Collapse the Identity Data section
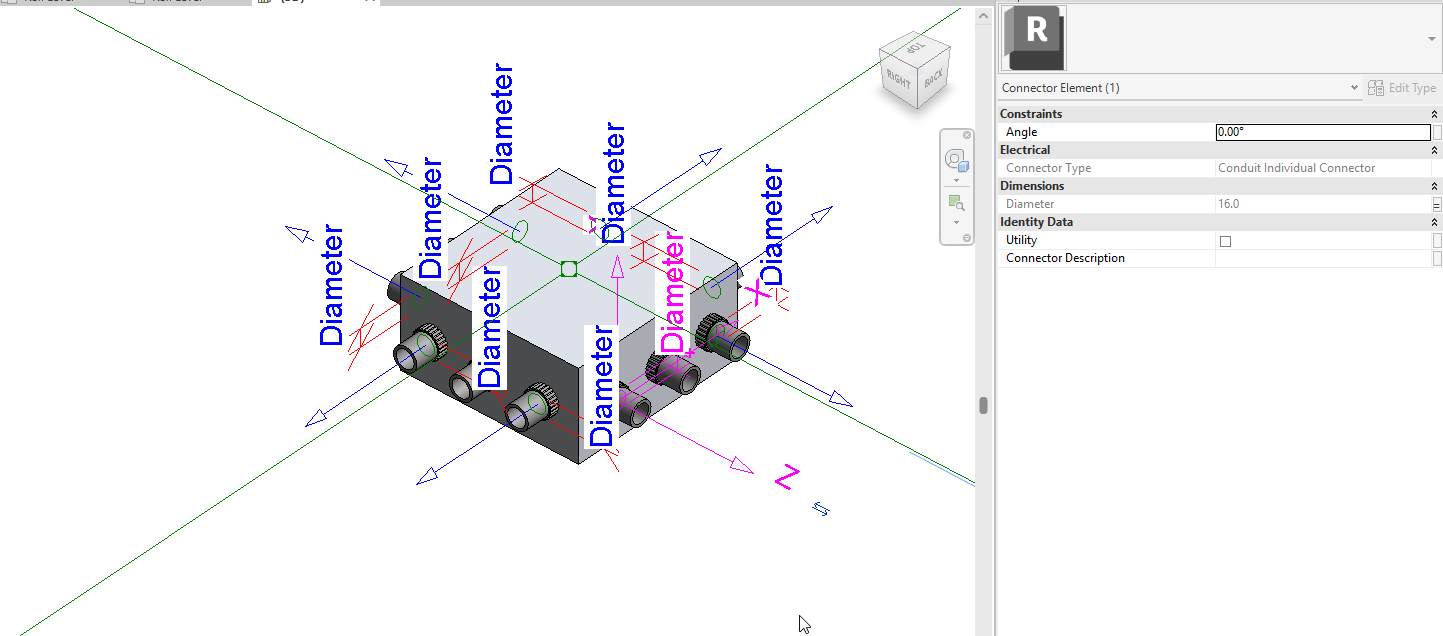1443x636 pixels. tap(1435, 222)
